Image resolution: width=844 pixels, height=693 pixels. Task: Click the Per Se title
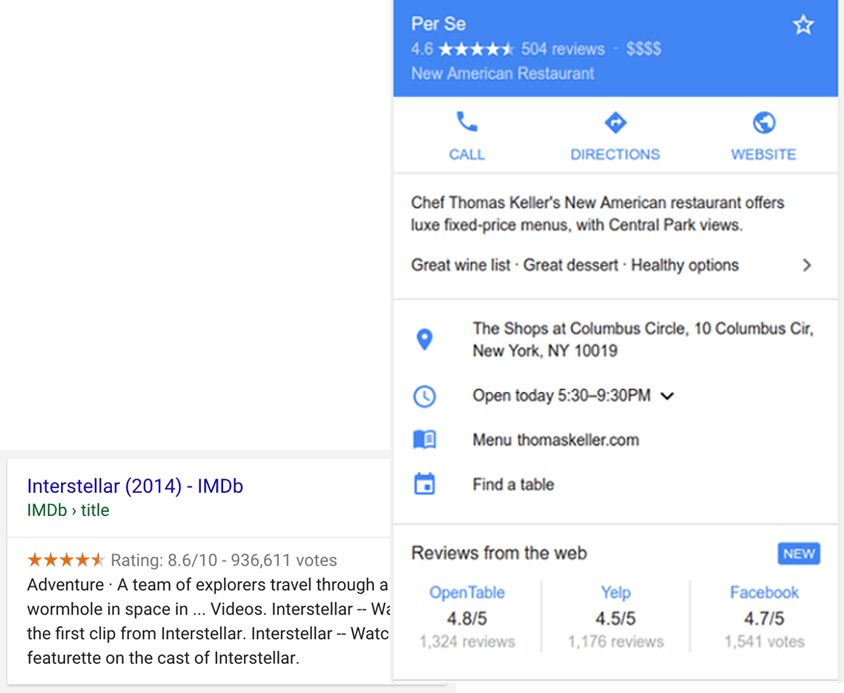(438, 24)
